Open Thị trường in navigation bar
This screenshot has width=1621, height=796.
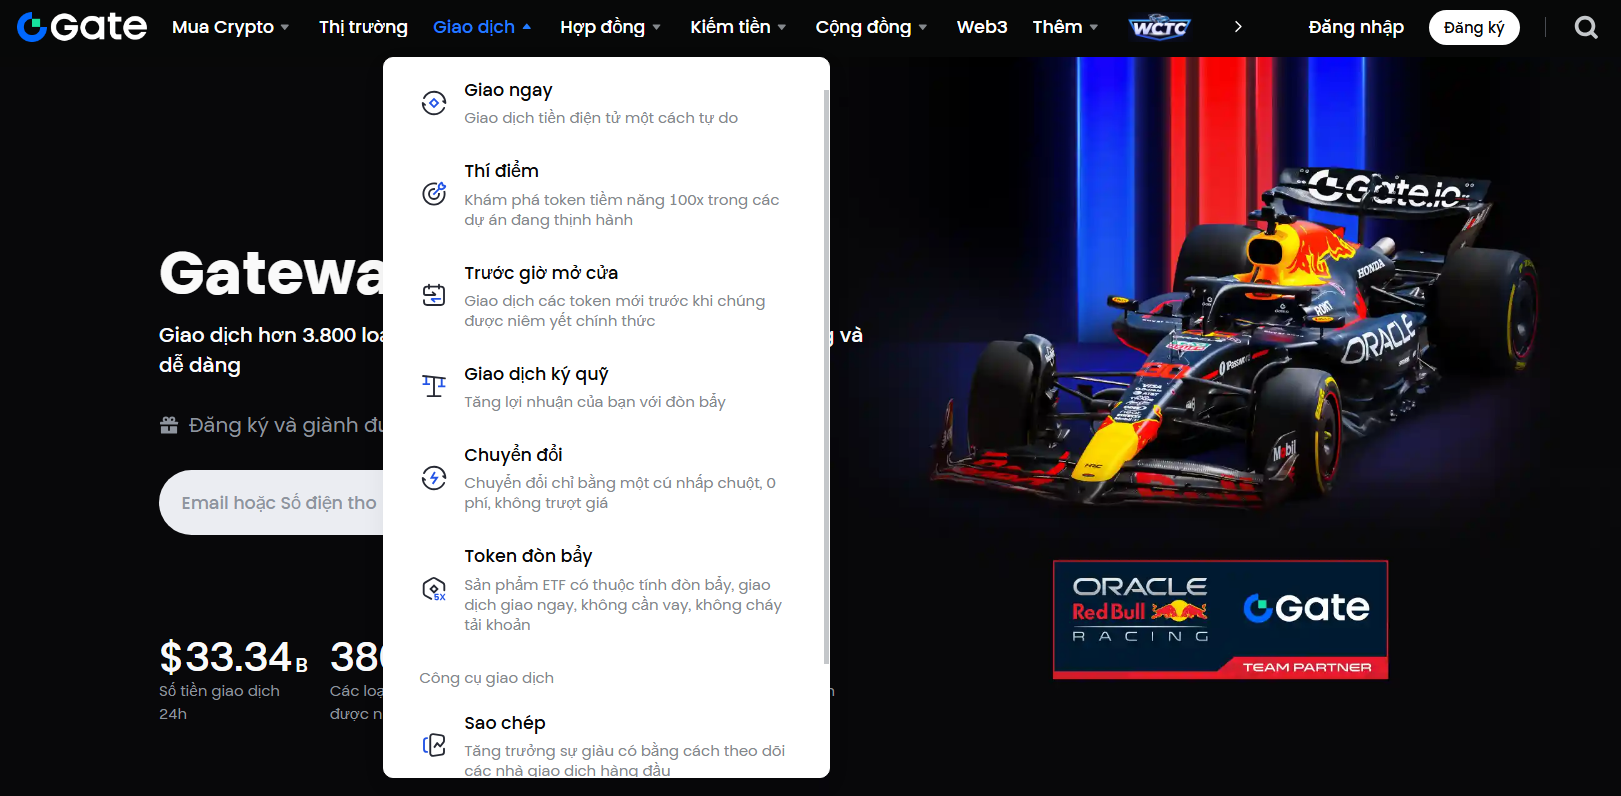[363, 27]
